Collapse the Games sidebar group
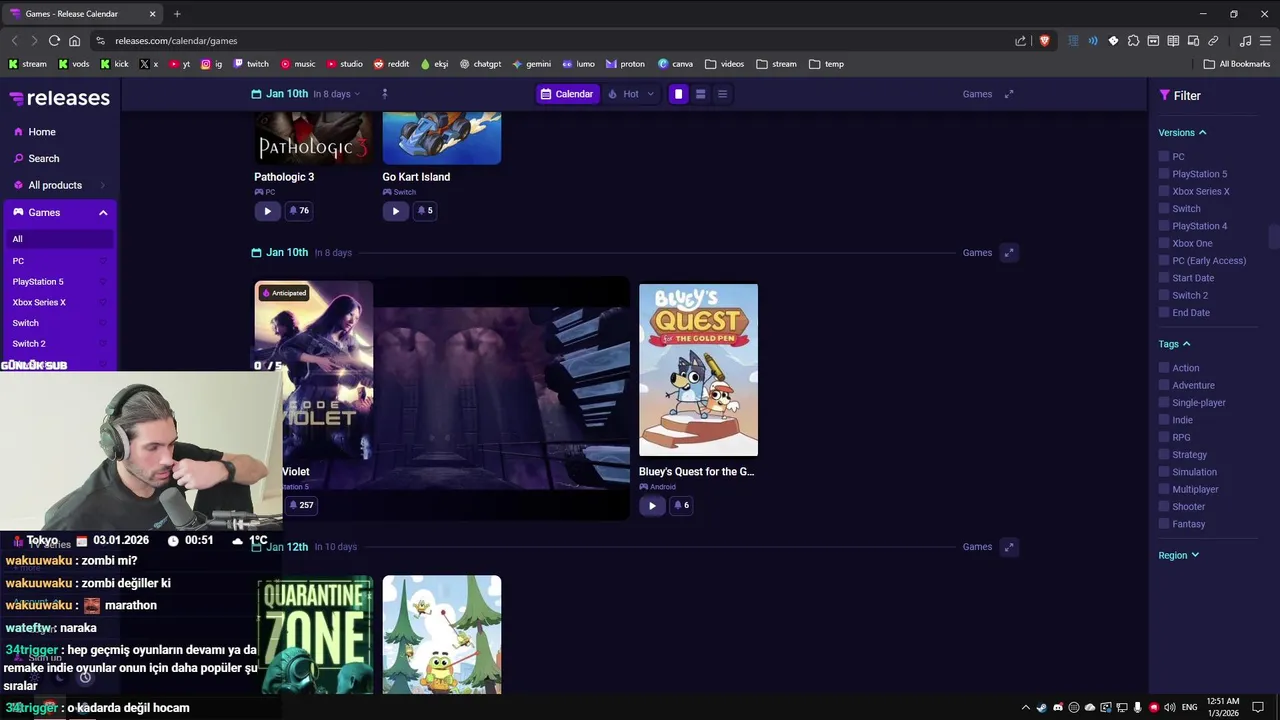Image resolution: width=1280 pixels, height=720 pixels. [x=103, y=213]
